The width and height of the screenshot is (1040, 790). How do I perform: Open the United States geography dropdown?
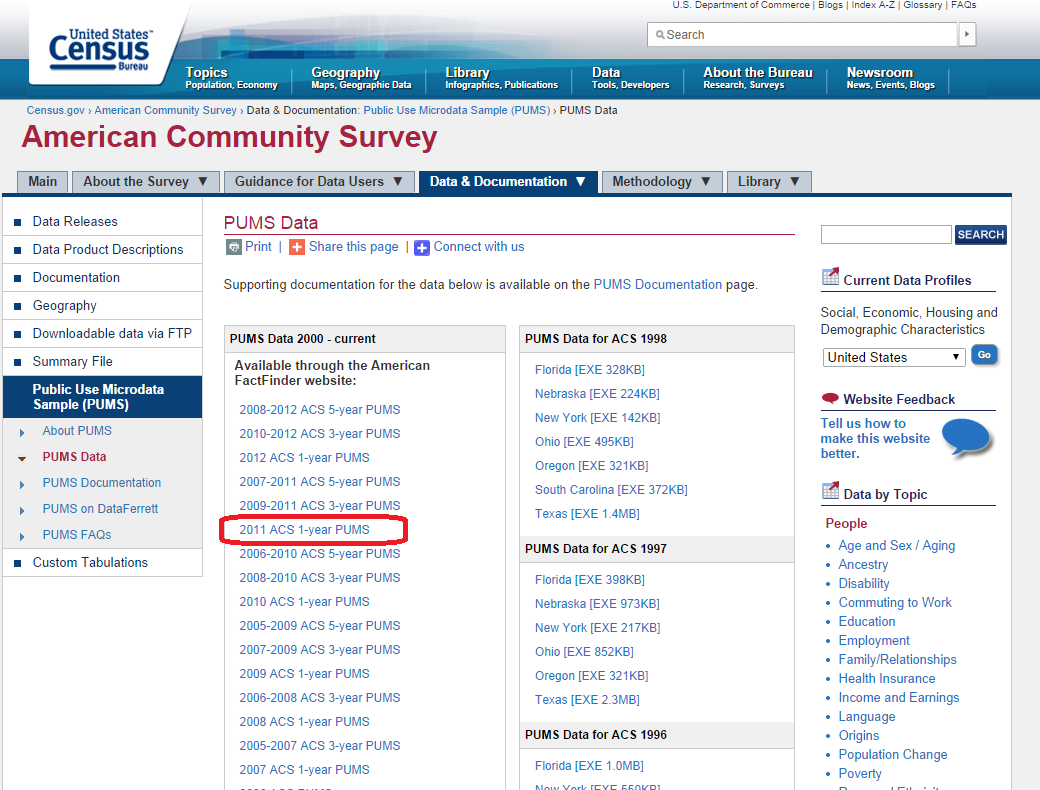[893, 357]
